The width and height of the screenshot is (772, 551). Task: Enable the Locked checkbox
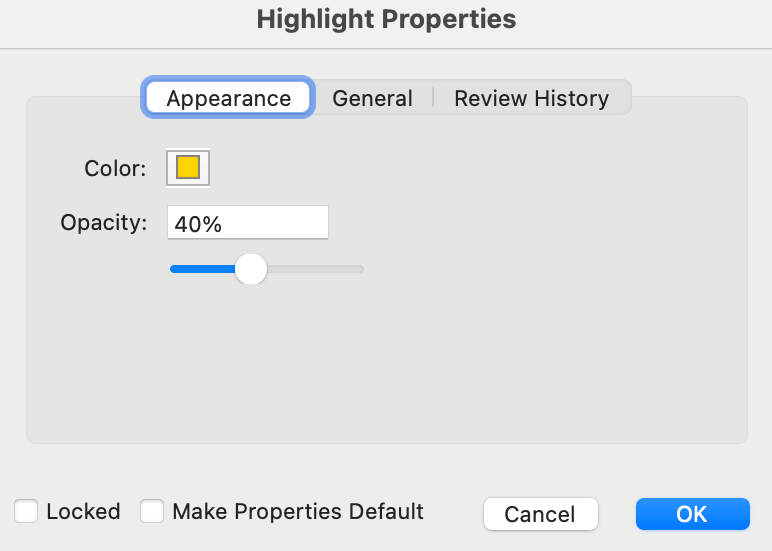click(x=27, y=512)
